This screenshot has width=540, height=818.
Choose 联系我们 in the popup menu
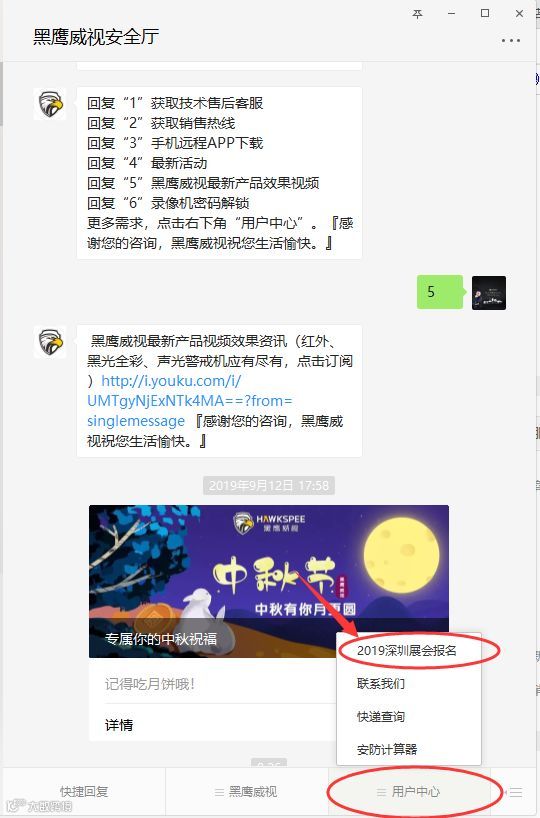(381, 683)
